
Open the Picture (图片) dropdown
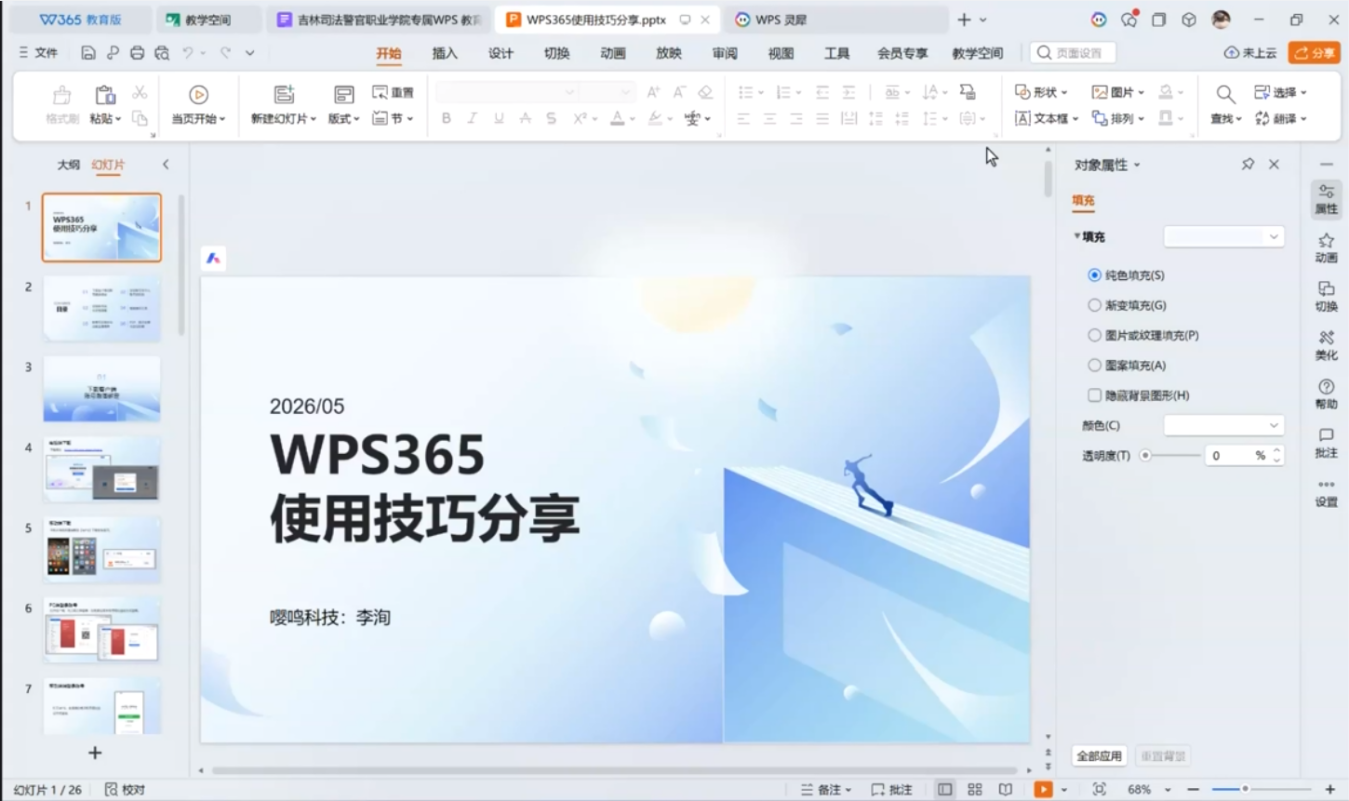click(x=1118, y=92)
